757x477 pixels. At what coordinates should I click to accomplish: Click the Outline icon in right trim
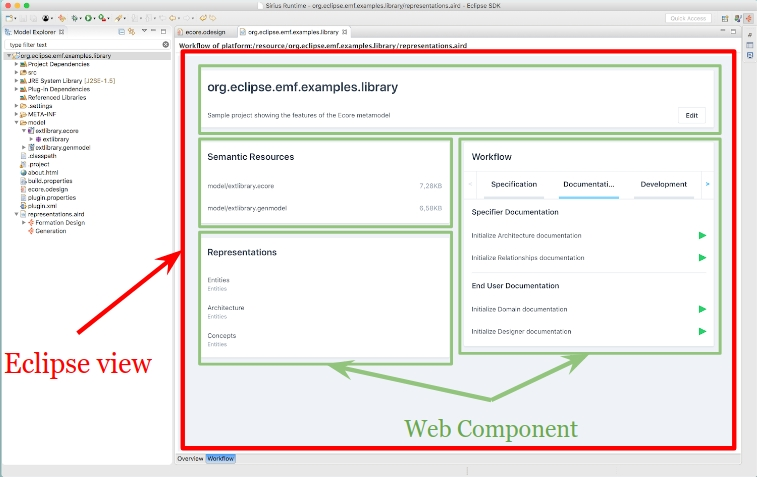pos(750,35)
